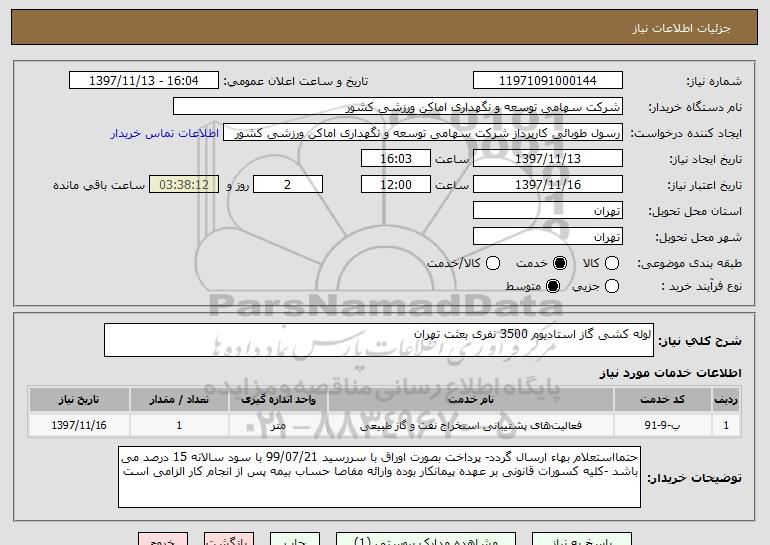Click service code cell ب-9-91
Viewport: 770px width, 545px height.
[x=662, y=425]
